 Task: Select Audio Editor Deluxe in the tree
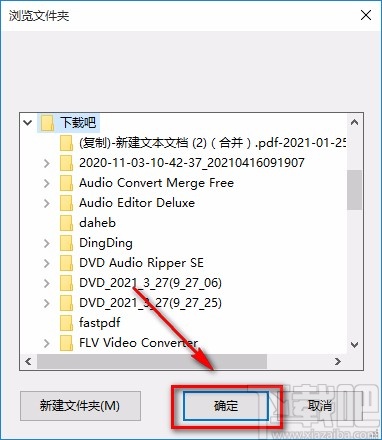coord(137,203)
